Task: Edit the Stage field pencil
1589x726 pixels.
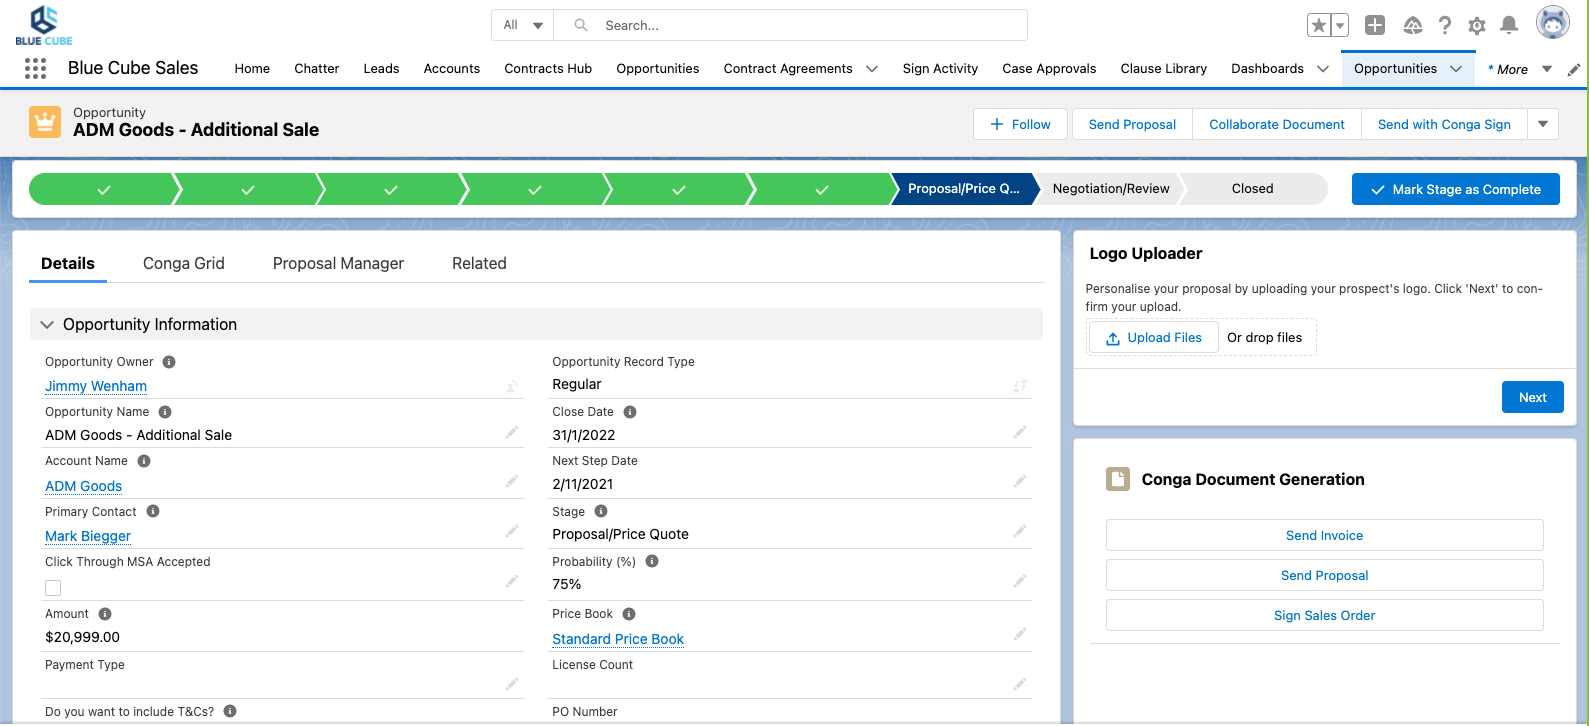Action: click(x=1020, y=531)
